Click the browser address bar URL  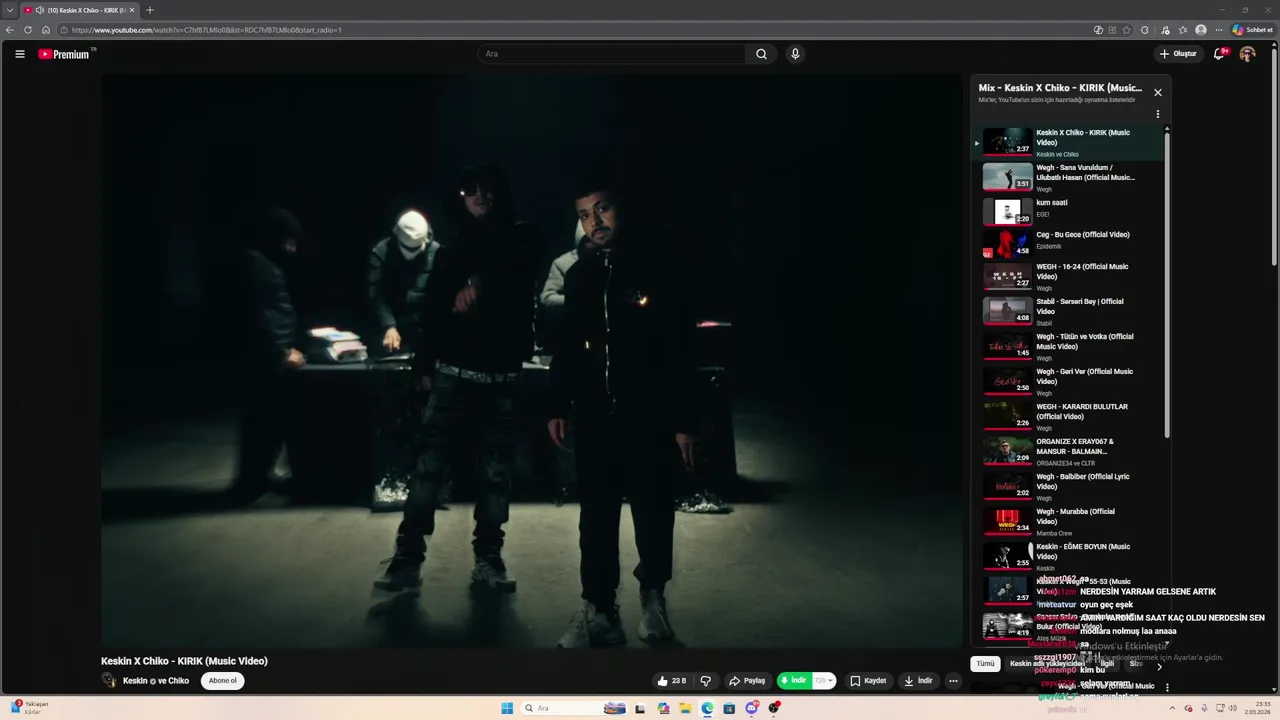coord(206,30)
